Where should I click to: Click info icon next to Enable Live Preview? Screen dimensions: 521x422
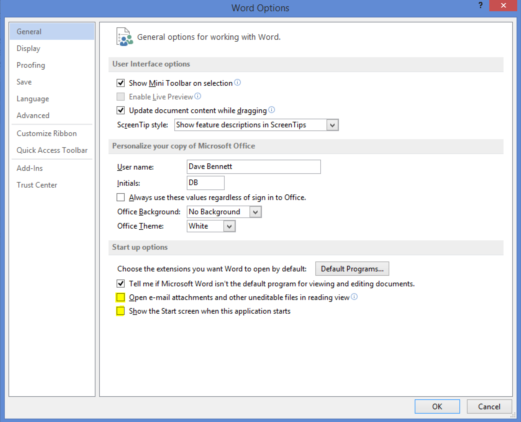(198, 96)
